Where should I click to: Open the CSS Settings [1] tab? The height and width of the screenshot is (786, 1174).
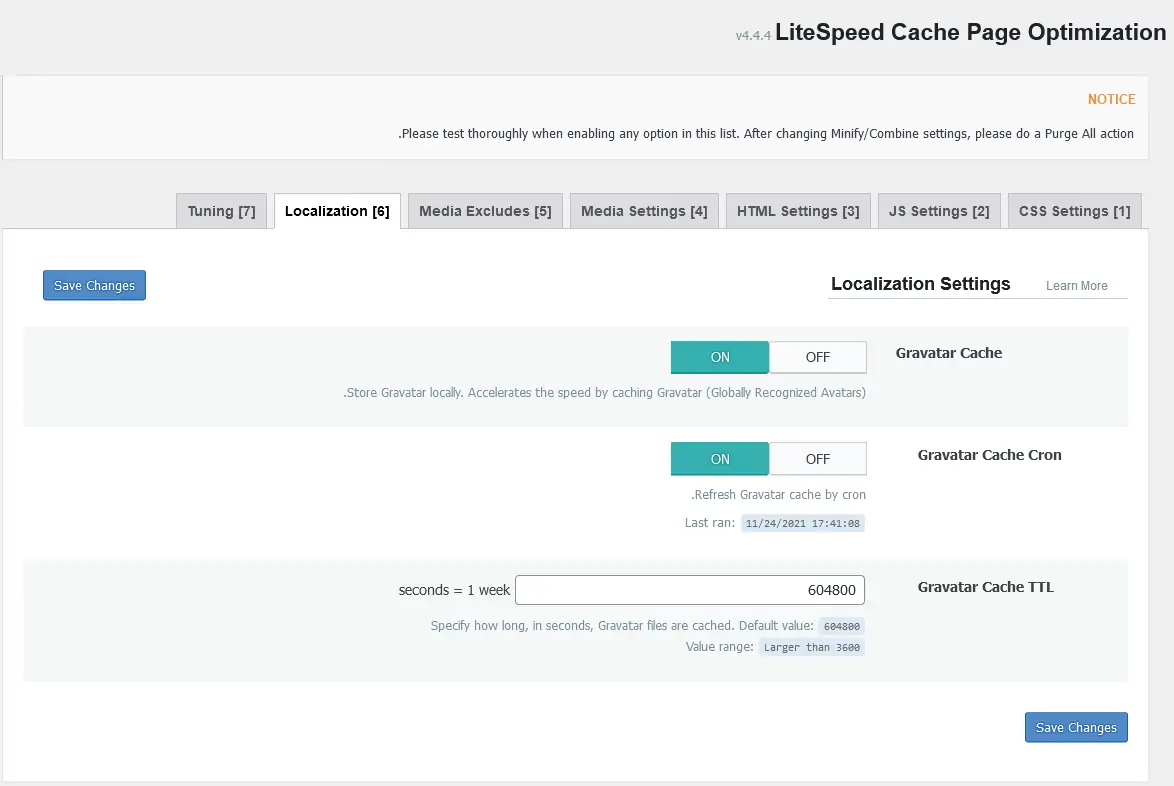pos(1074,211)
